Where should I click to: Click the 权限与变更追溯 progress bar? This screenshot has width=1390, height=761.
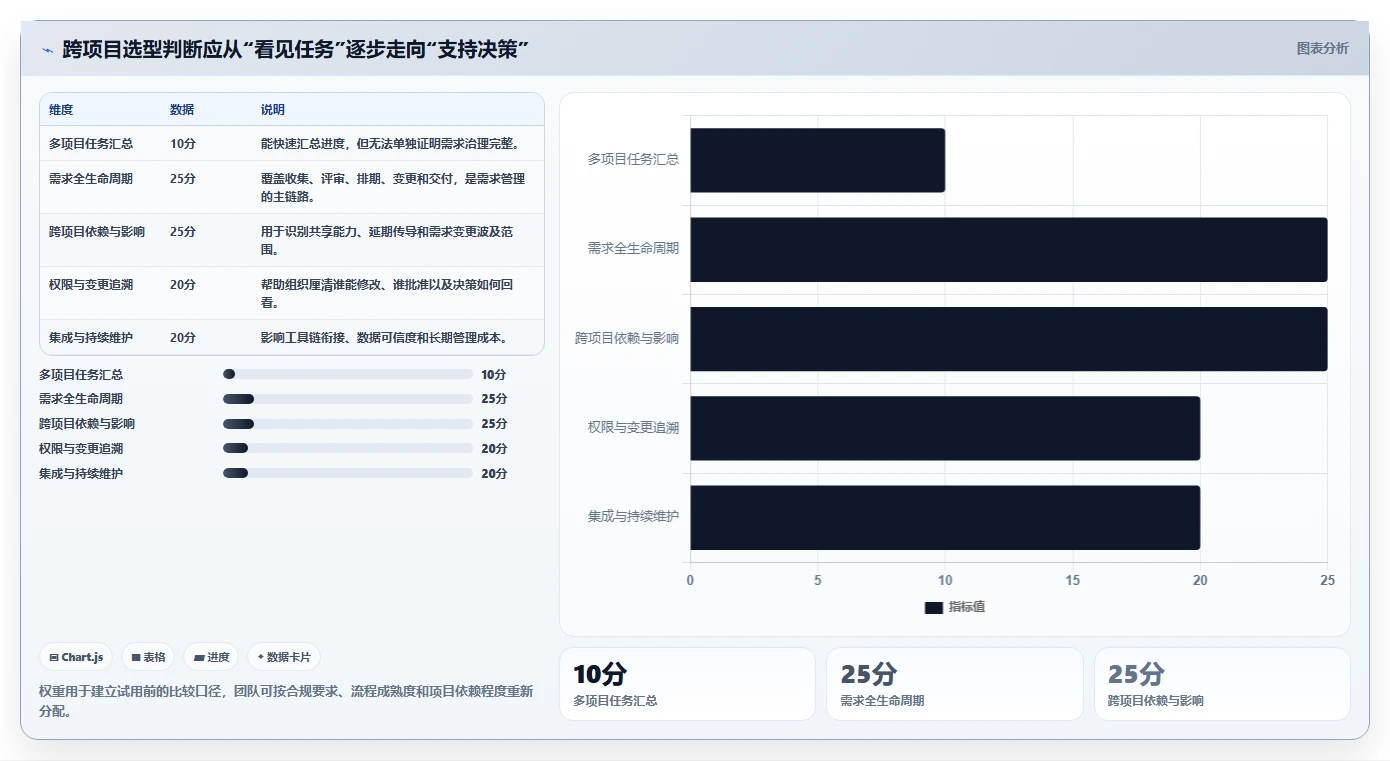348,448
